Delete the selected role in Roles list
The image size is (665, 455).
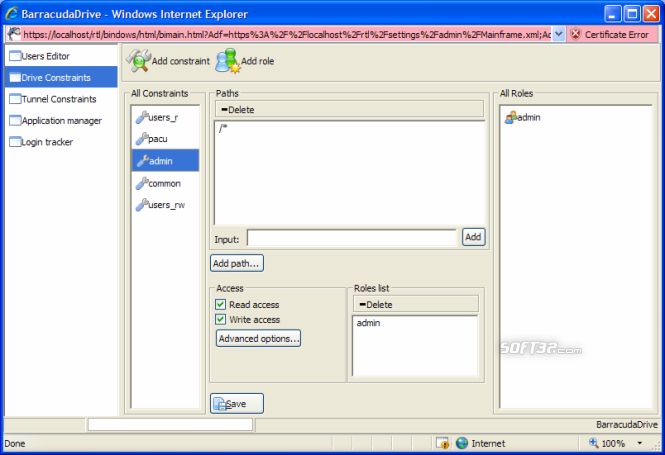(x=376, y=304)
